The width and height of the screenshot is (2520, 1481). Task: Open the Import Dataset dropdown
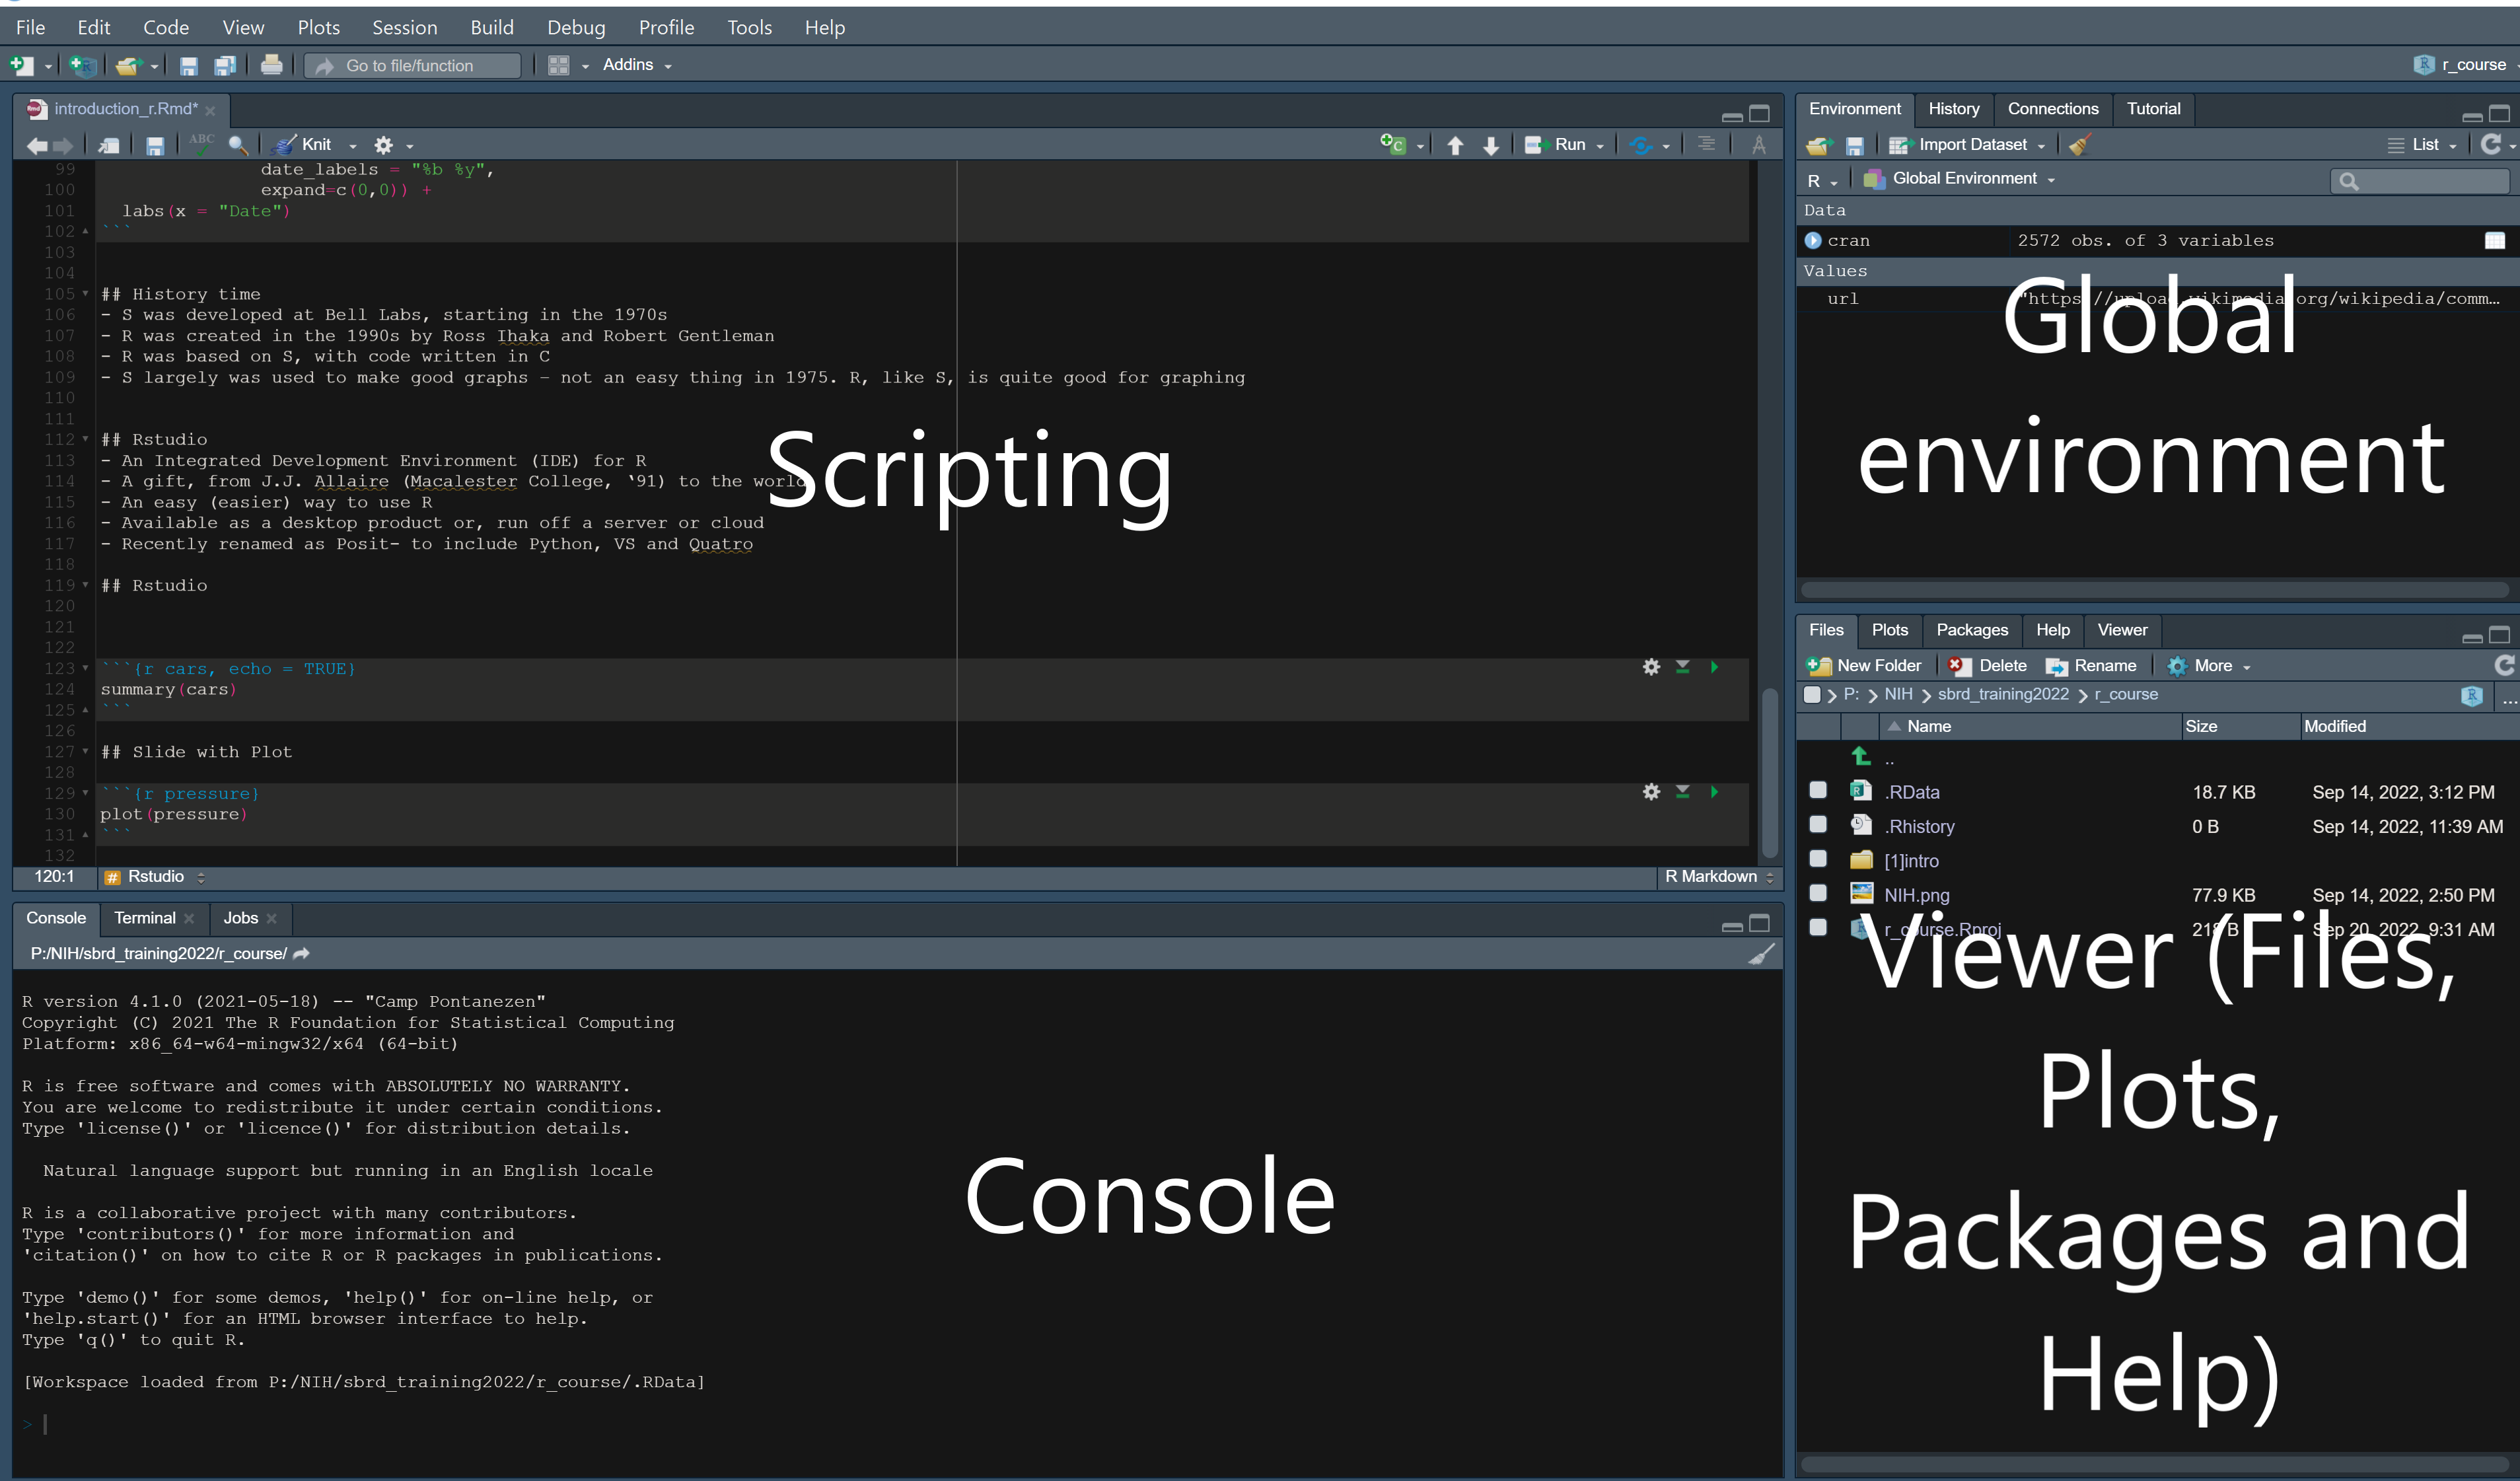coord(1967,145)
